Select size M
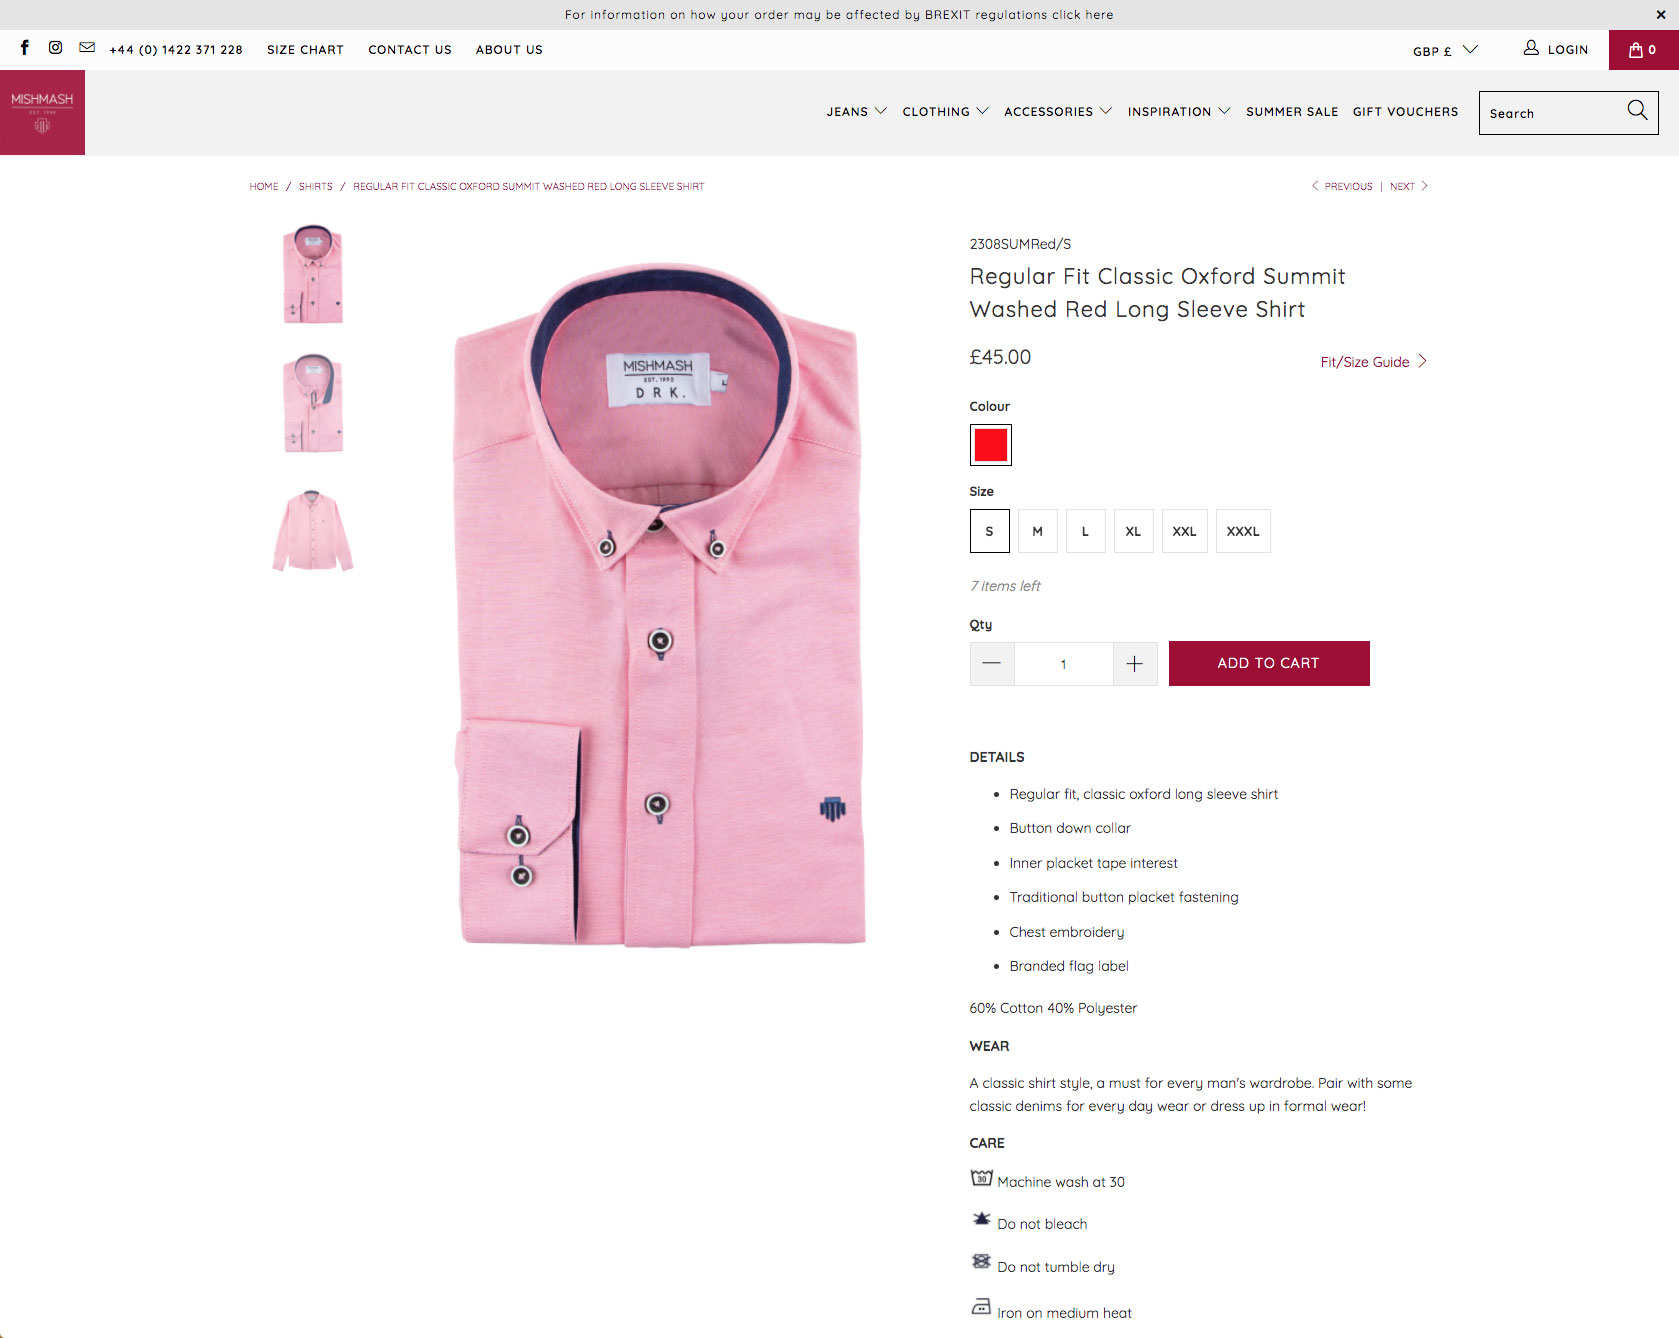Viewport: 1679px width, 1338px height. [1038, 531]
